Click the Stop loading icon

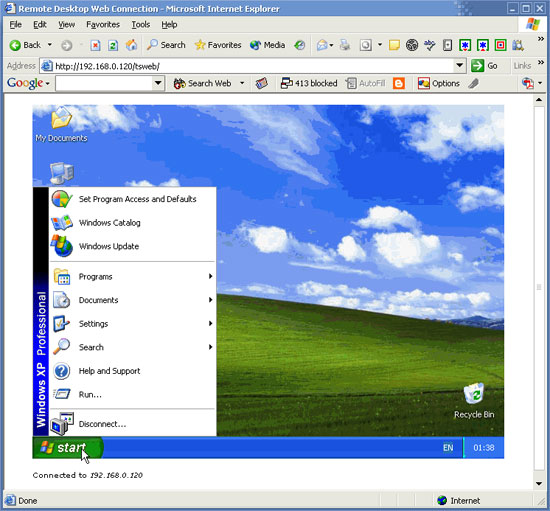point(95,45)
